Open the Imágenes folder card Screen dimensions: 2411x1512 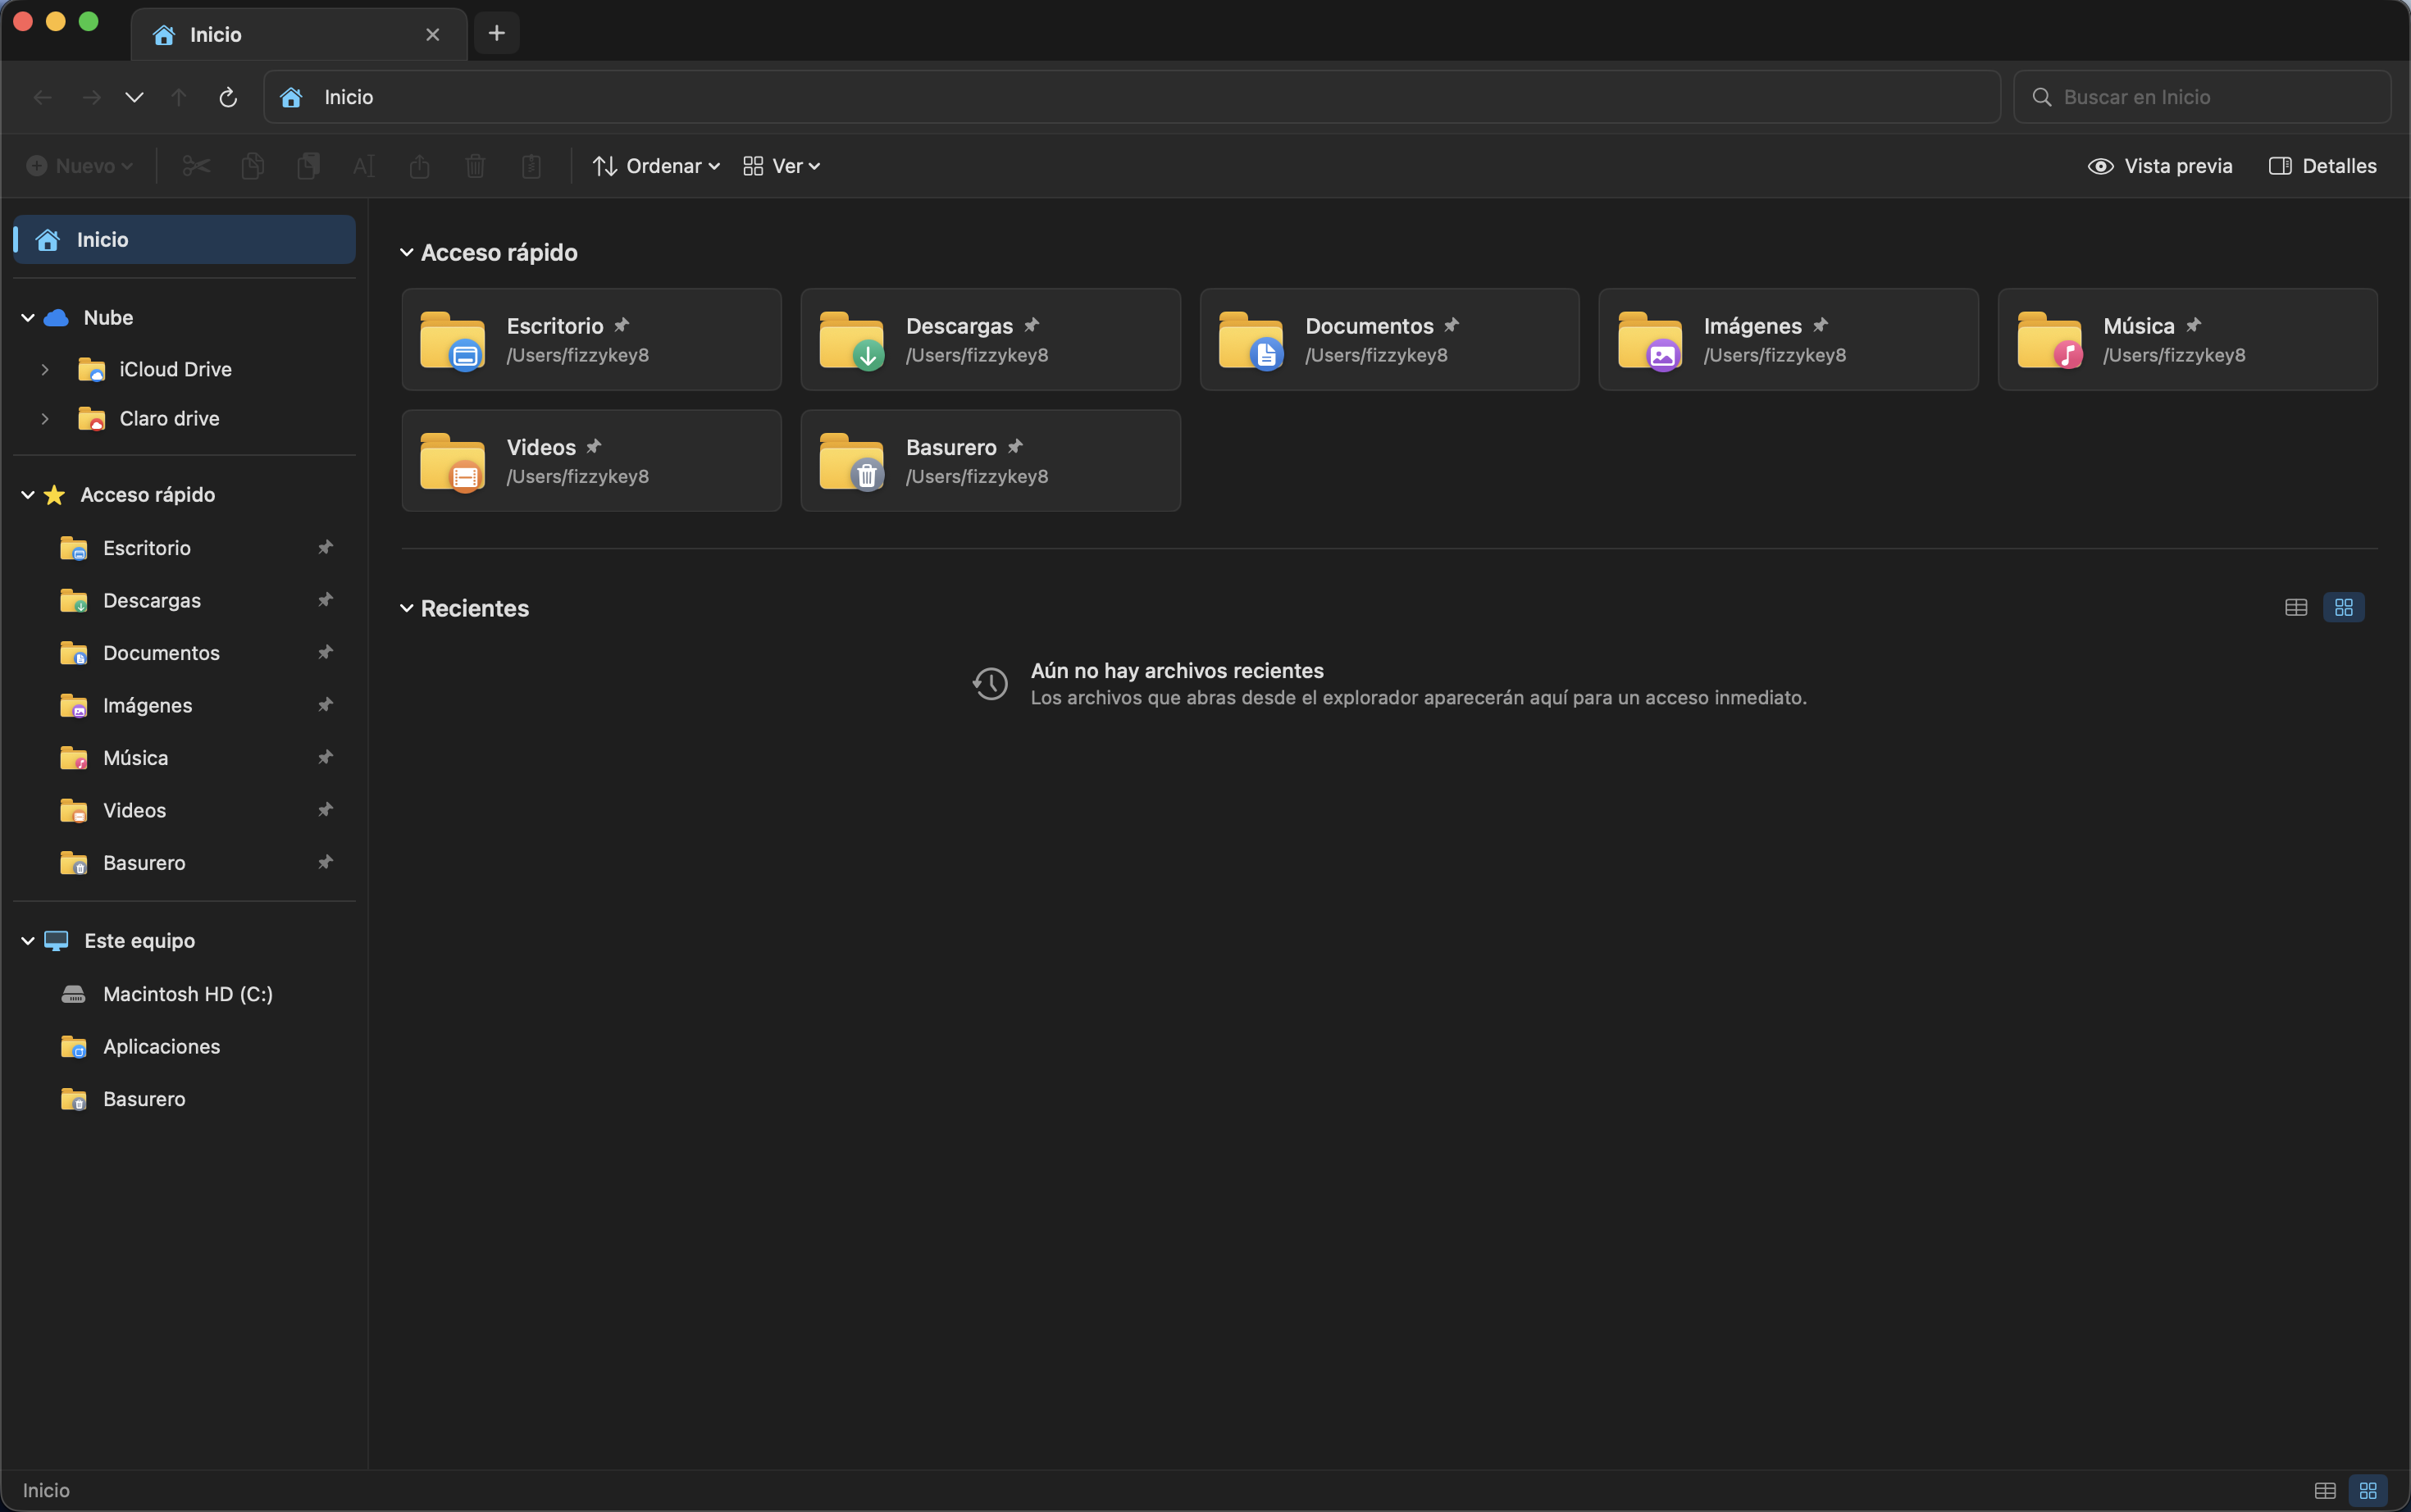[x=1788, y=340]
